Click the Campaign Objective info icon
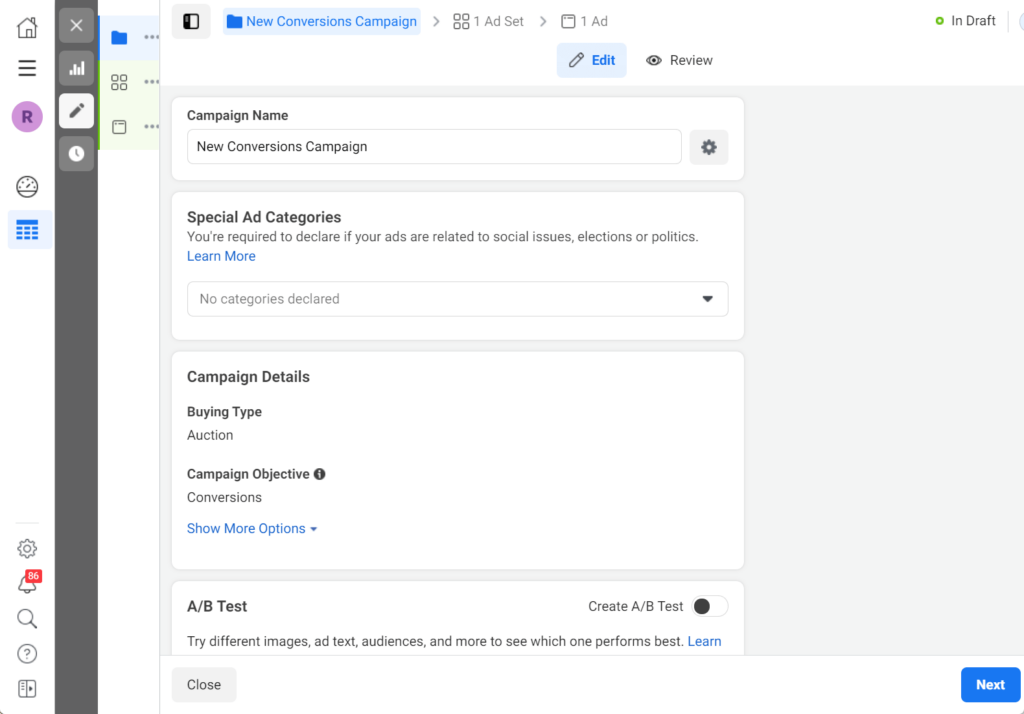Viewport: 1024px width, 714px height. pyautogui.click(x=319, y=474)
